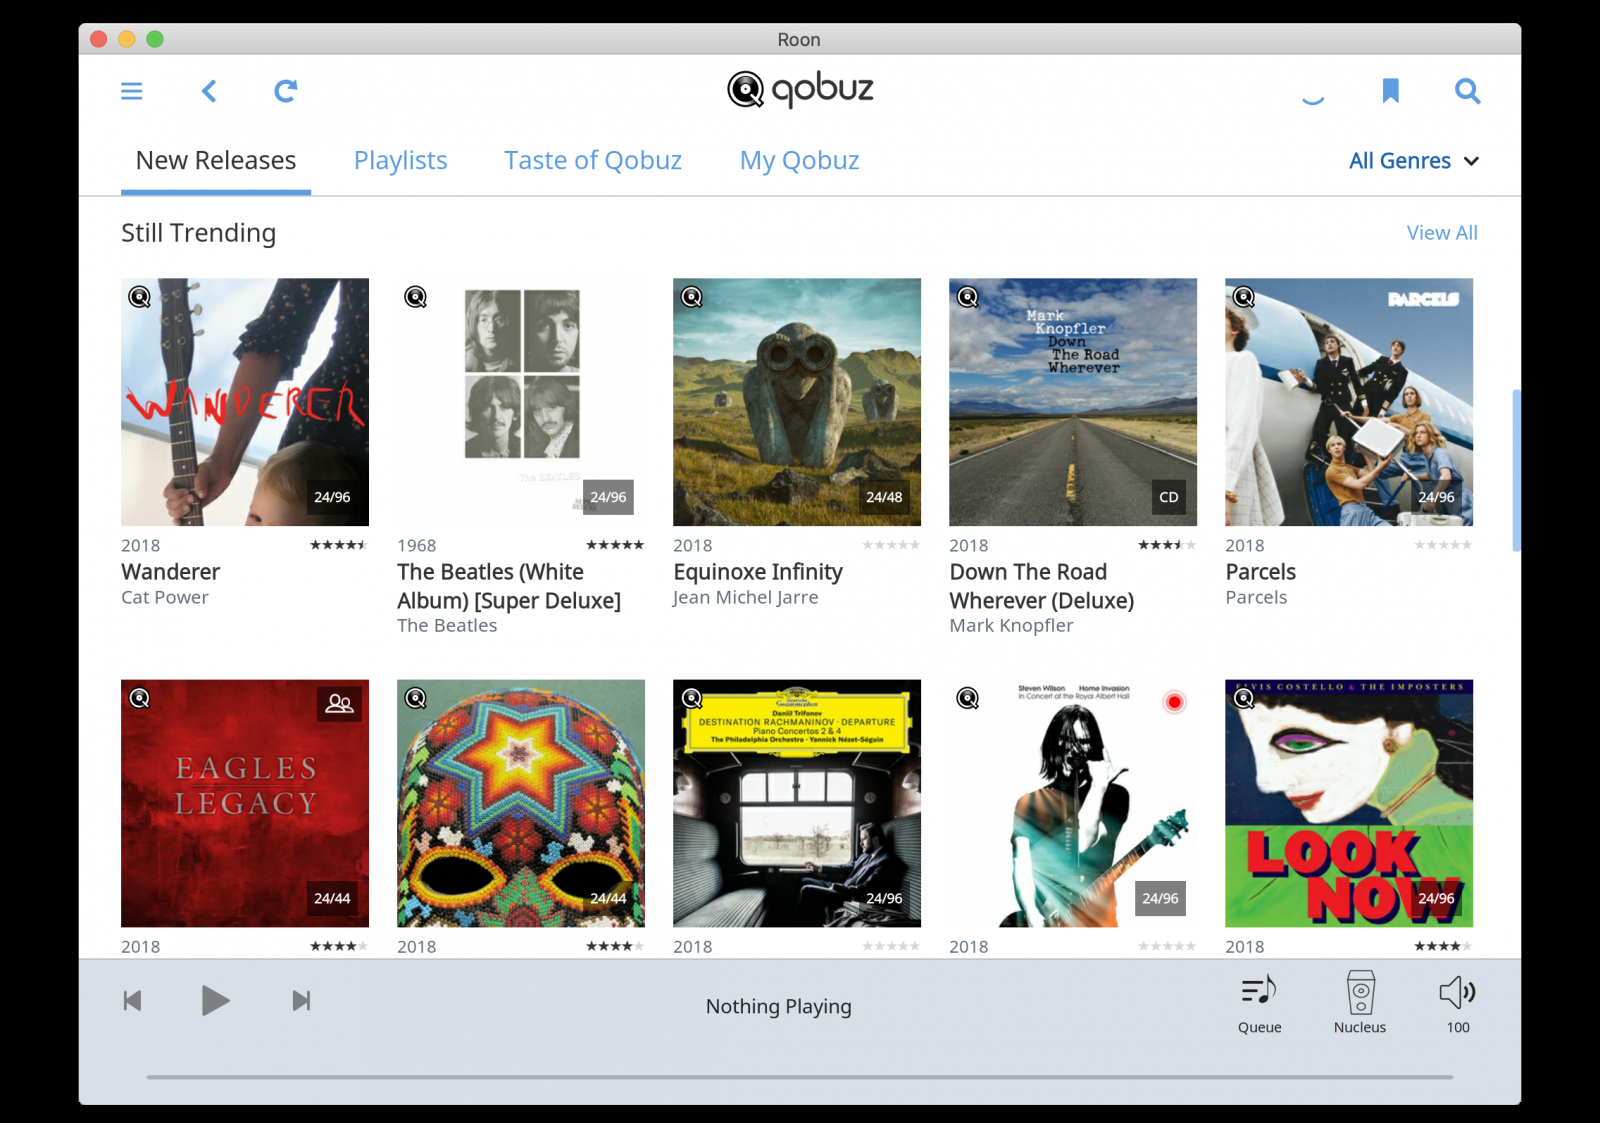Open the My Qobuz tab
Image resolution: width=1600 pixels, height=1123 pixels.
[x=799, y=161]
